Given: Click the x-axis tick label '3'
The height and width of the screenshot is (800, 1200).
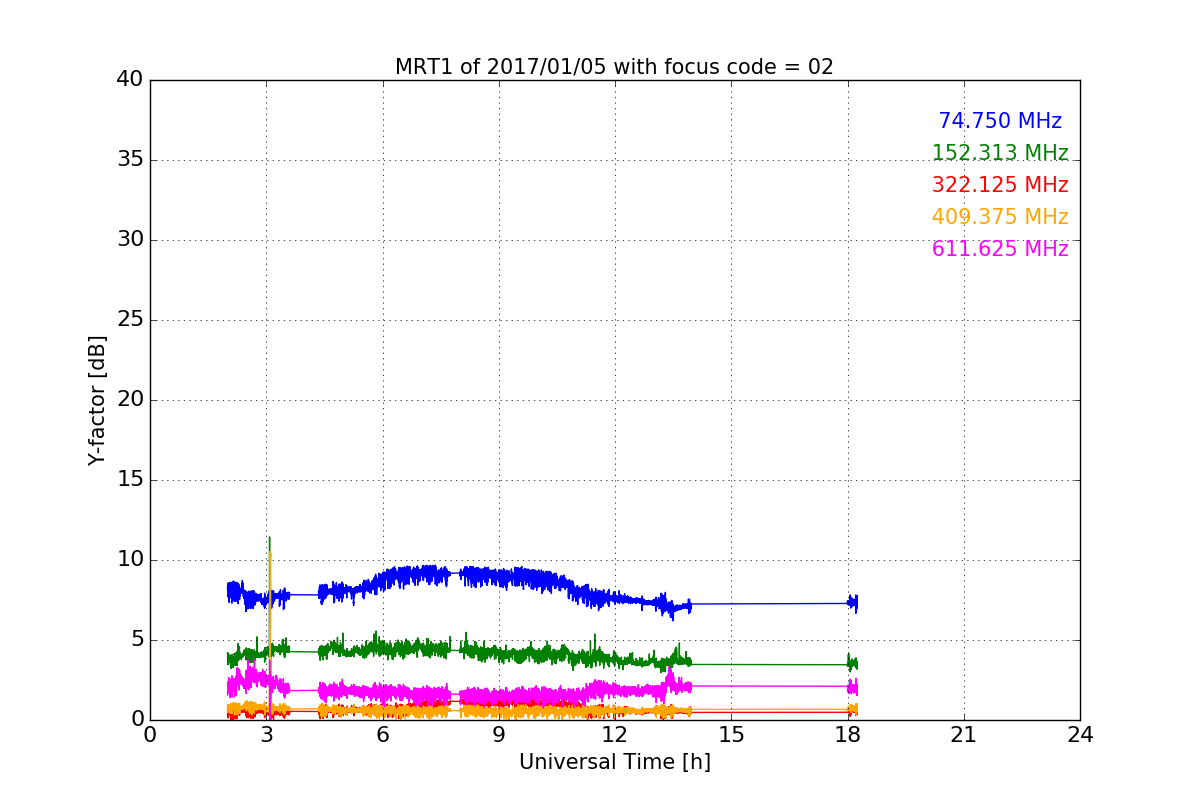Looking at the screenshot, I should point(266,735).
